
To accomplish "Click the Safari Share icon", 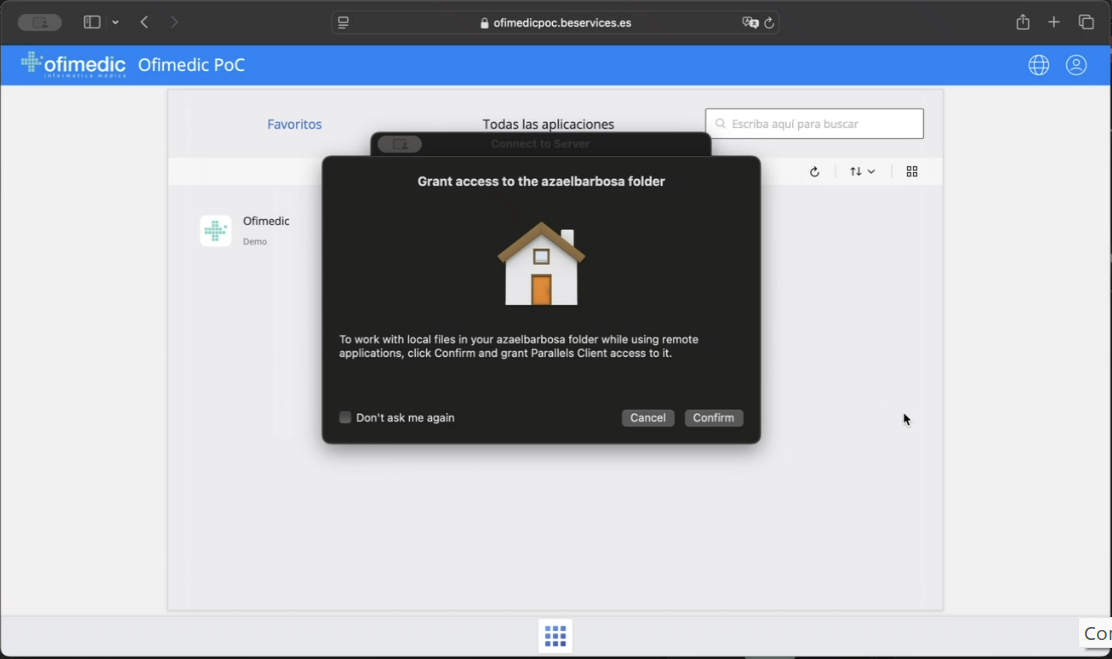I will (1022, 22).
